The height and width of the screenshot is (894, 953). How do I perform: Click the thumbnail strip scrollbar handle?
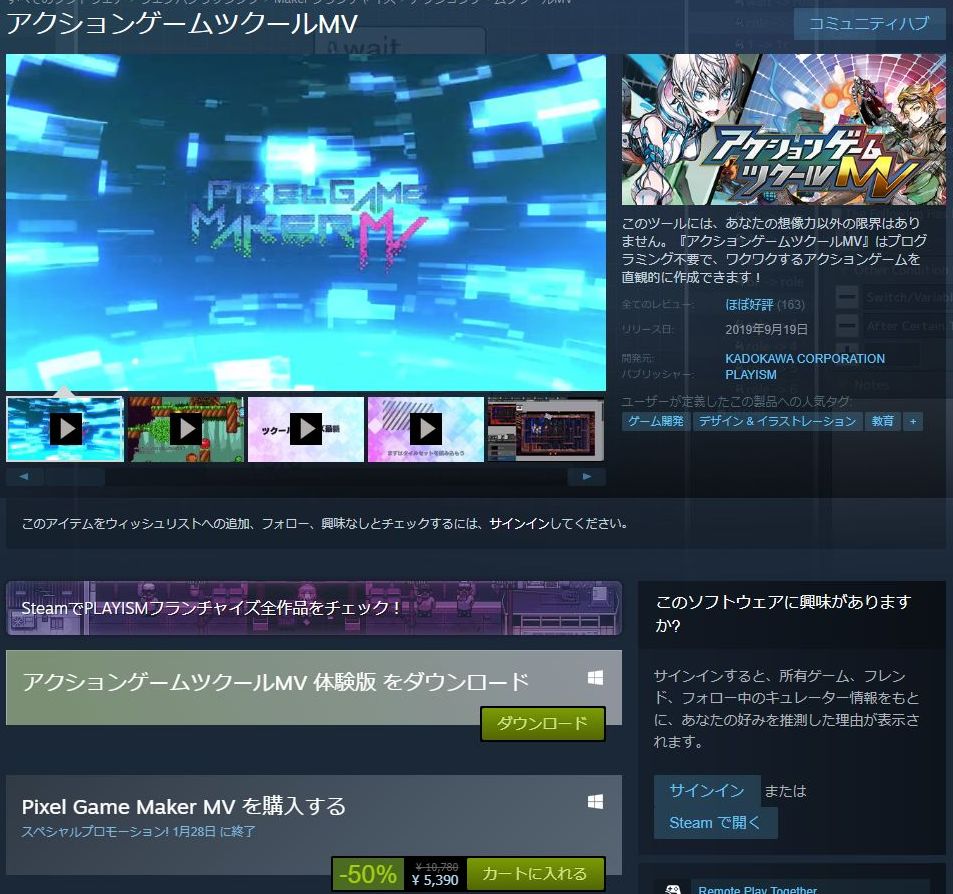pos(75,476)
